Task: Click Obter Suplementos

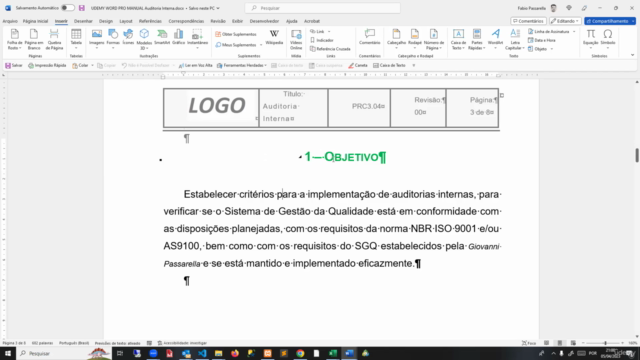Action: 236,34
